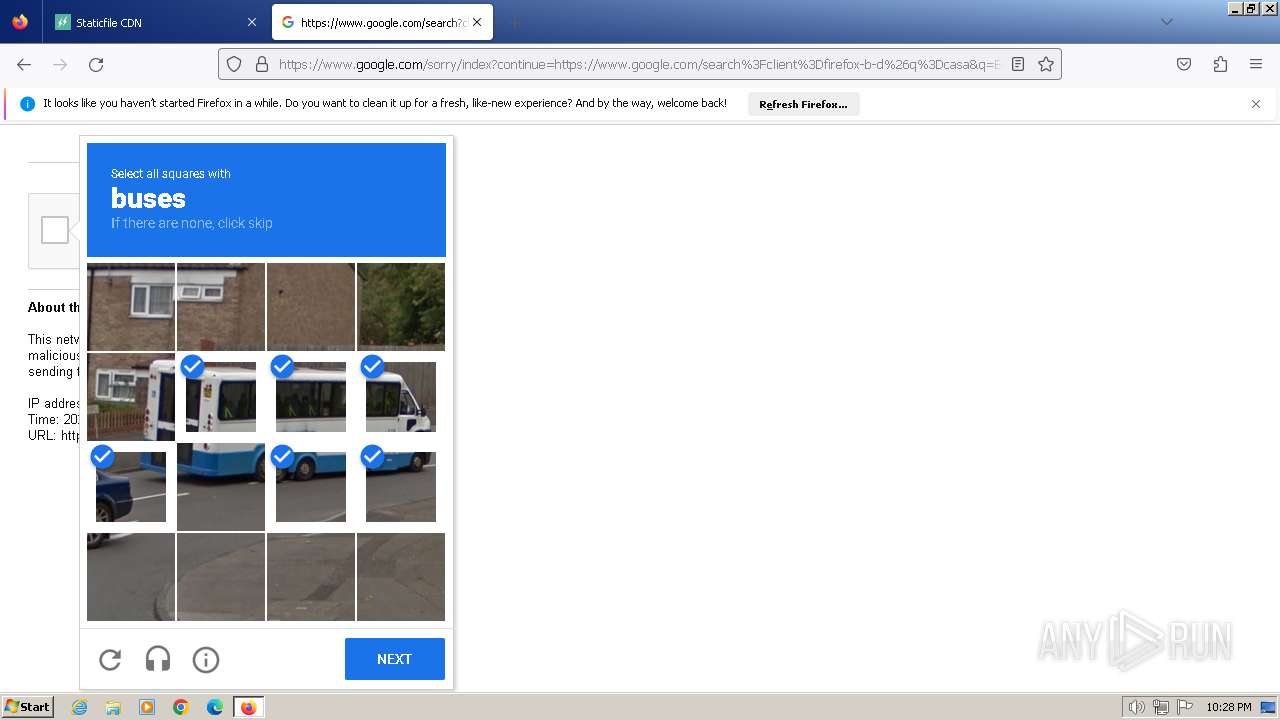The image size is (1280, 720).
Task: Select tile with green tree foliage
Action: pyautogui.click(x=401, y=307)
